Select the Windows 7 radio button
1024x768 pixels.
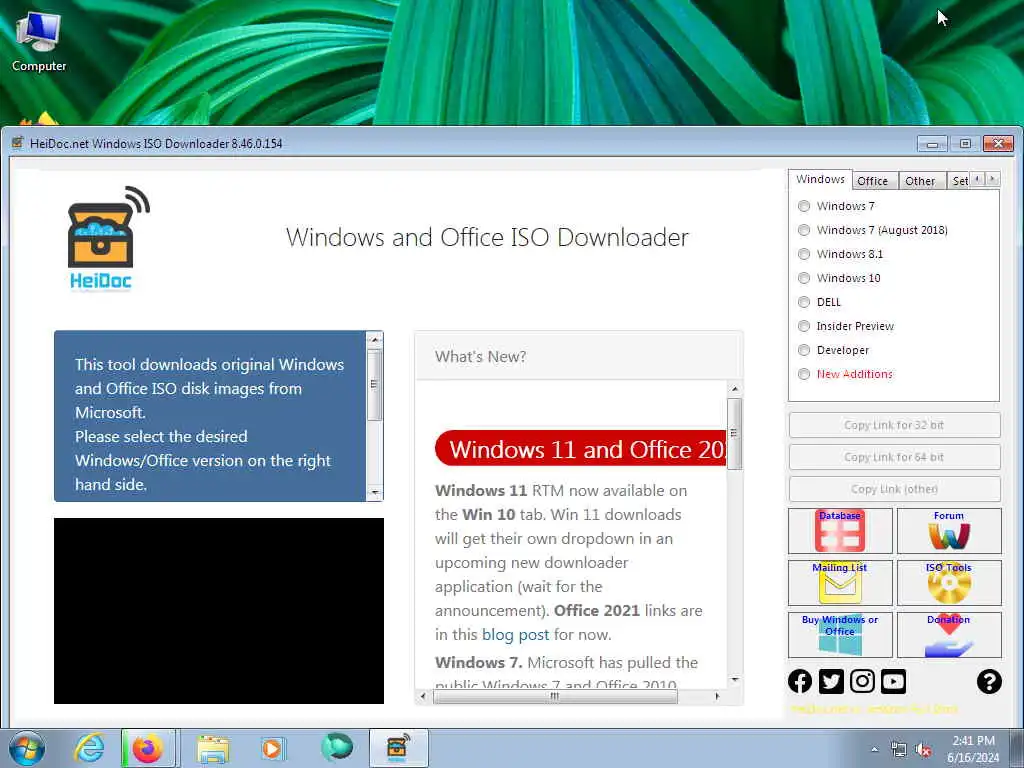coord(804,206)
